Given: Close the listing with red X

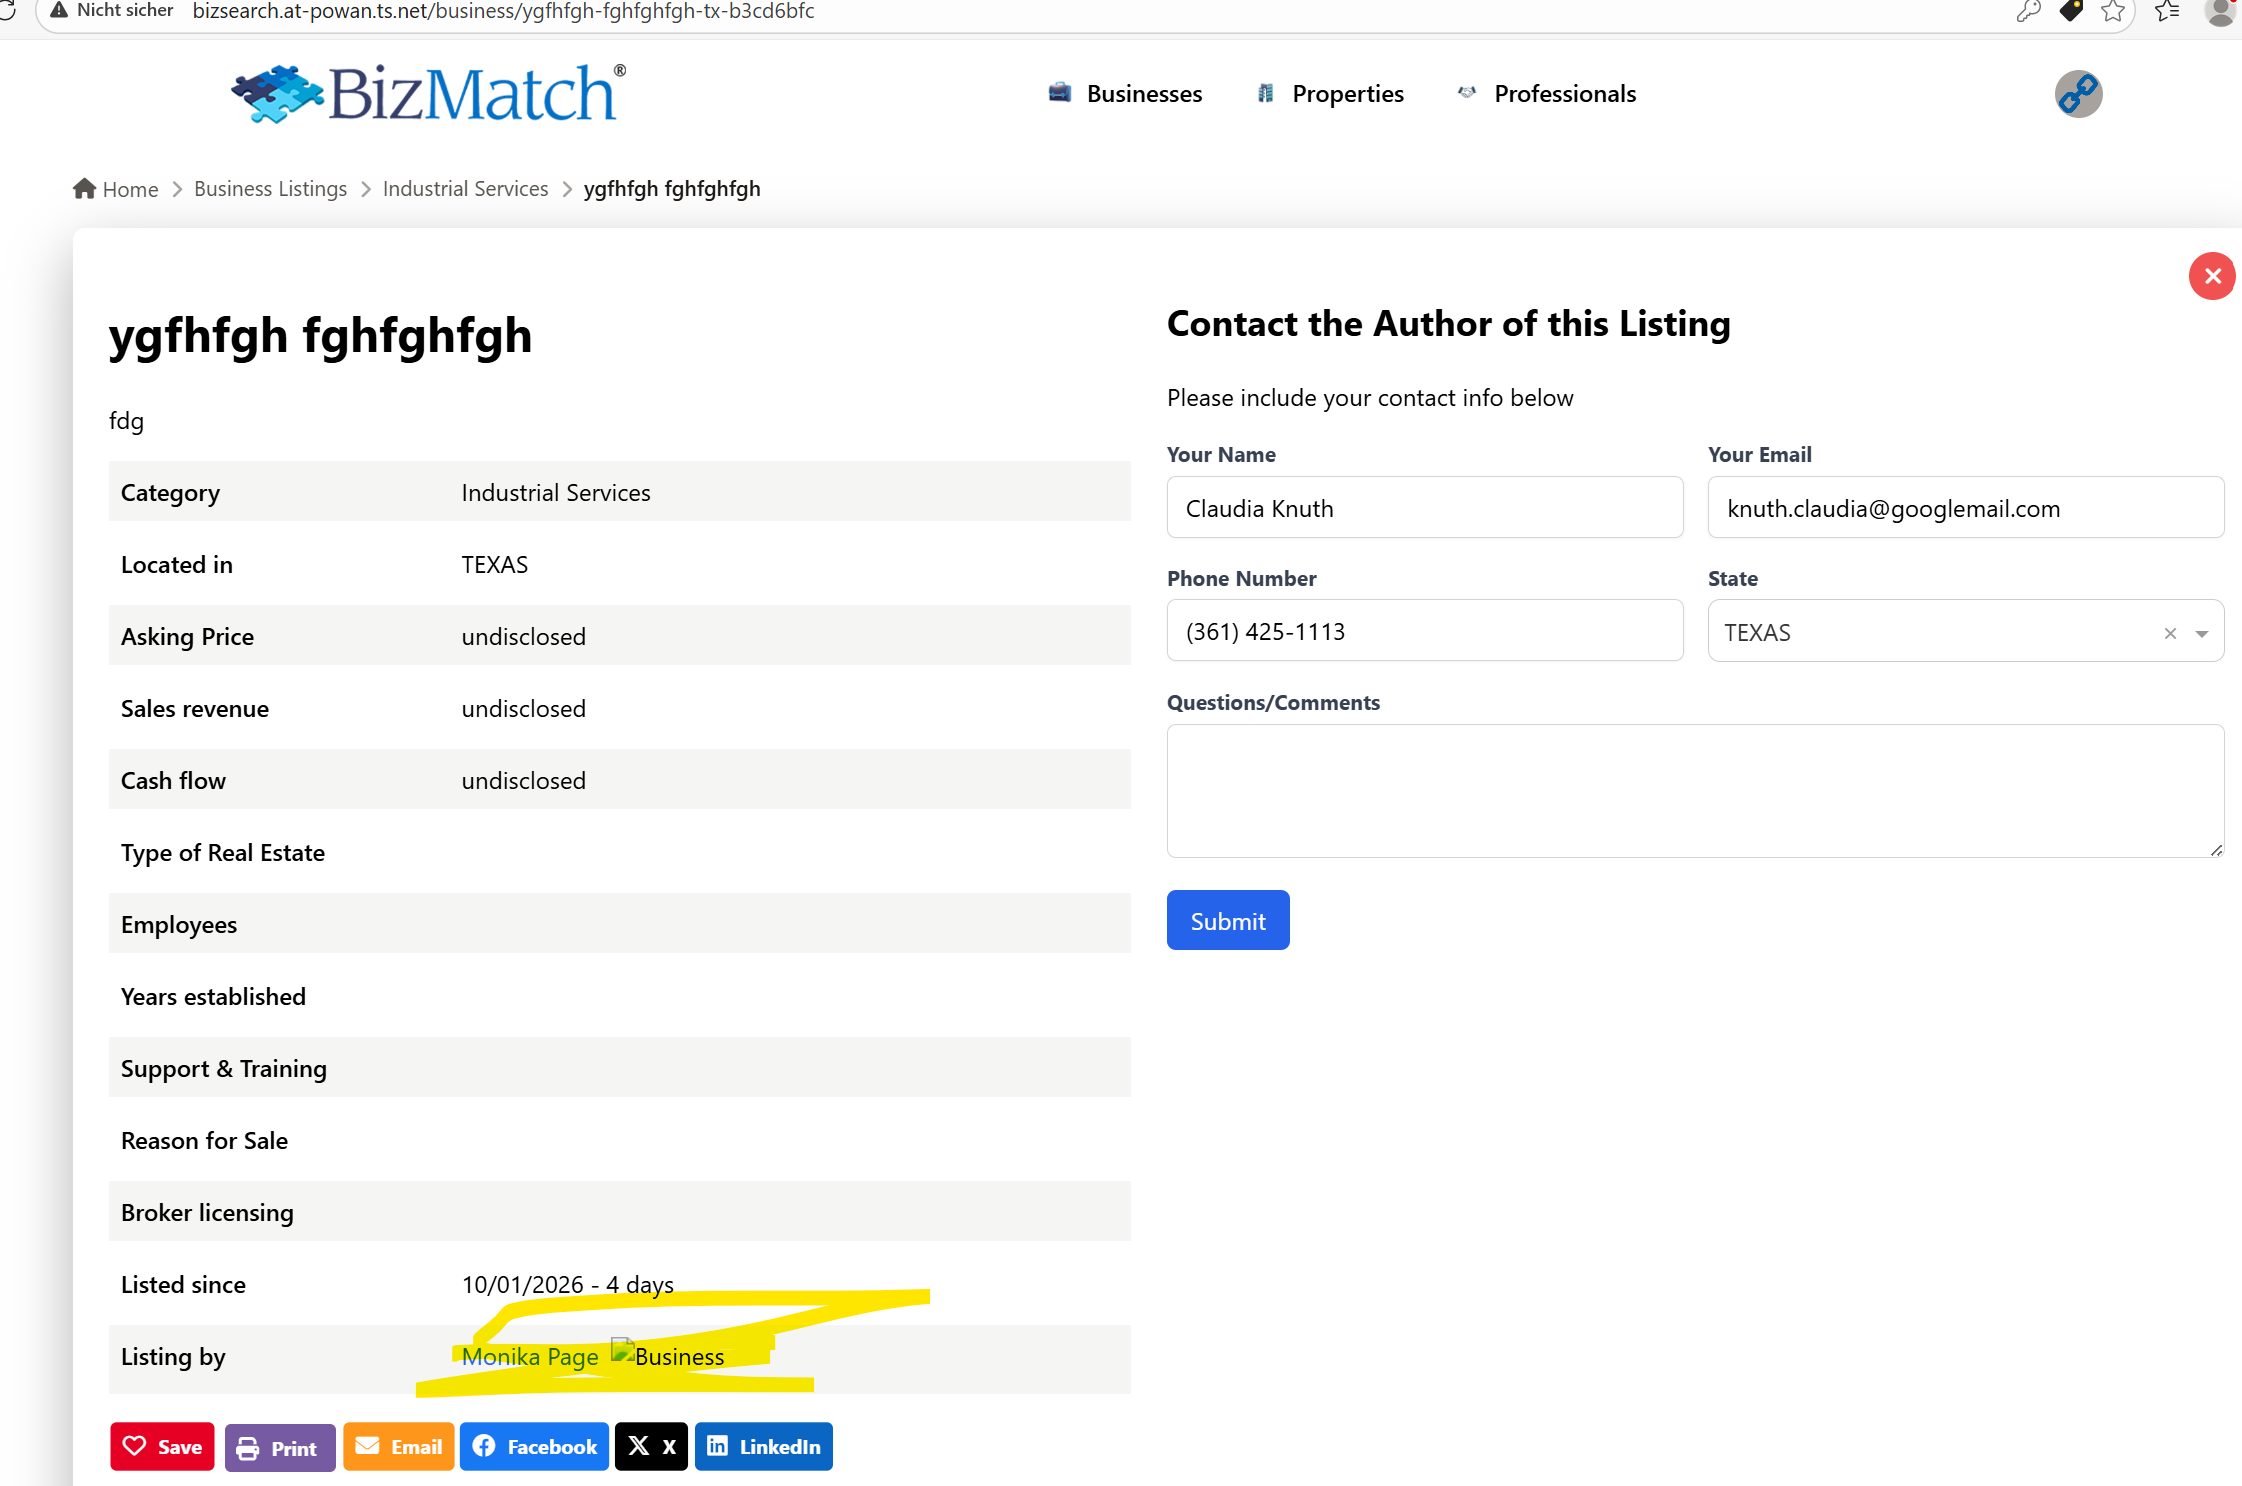Looking at the screenshot, I should pyautogui.click(x=2212, y=276).
